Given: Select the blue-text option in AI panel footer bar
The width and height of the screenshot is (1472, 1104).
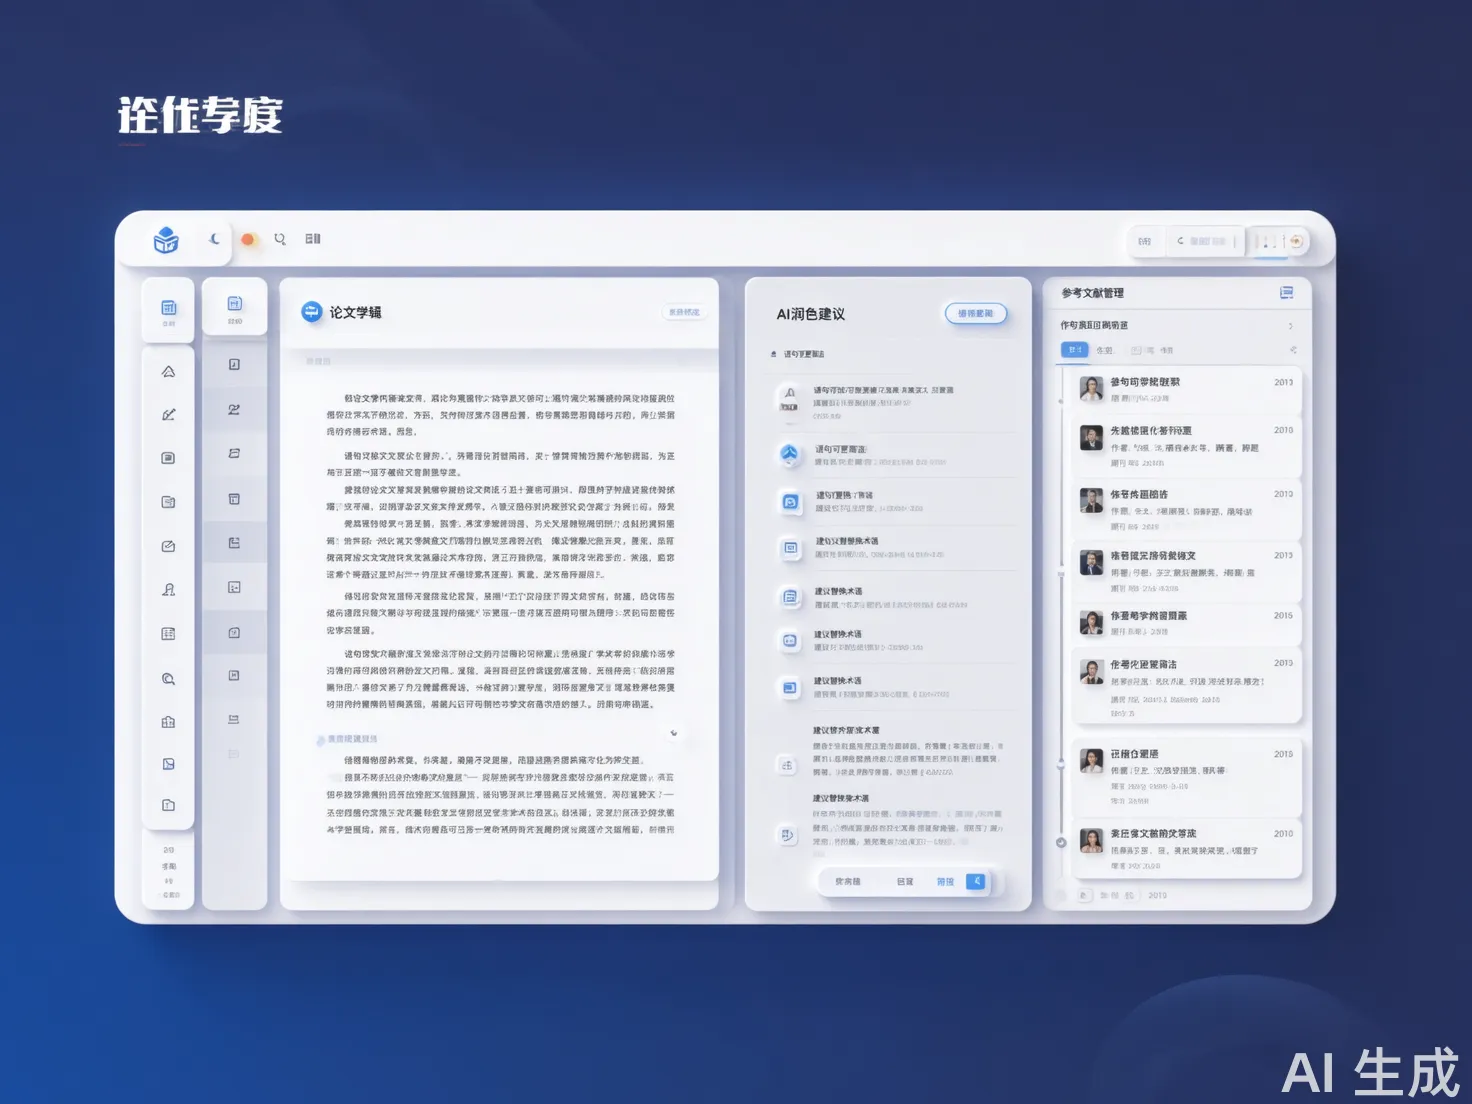Looking at the screenshot, I should [x=945, y=882].
